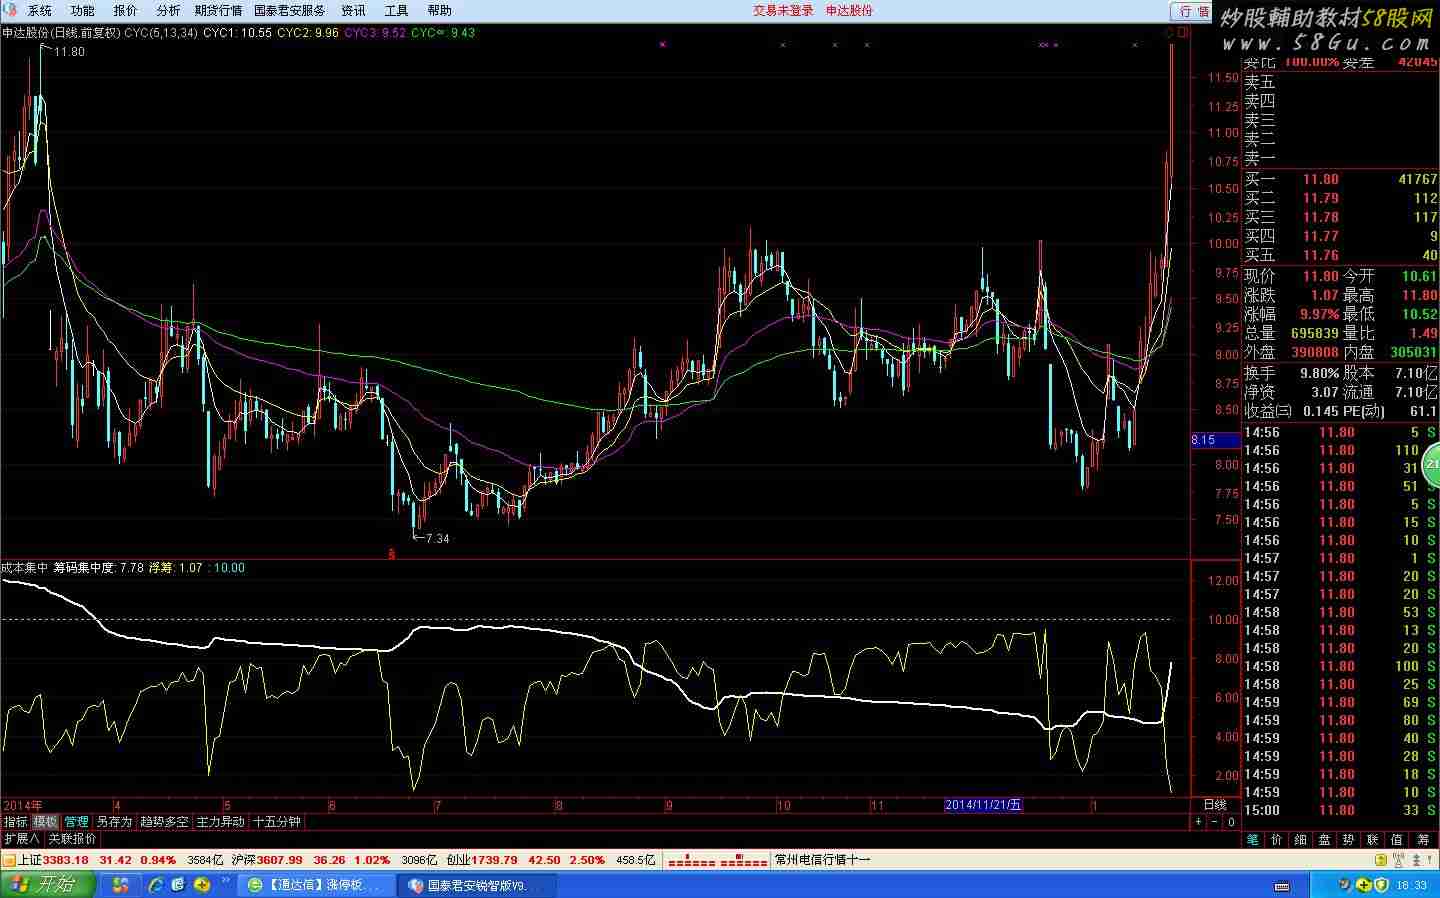Select the 值 tab in quote panel

coord(1397,839)
